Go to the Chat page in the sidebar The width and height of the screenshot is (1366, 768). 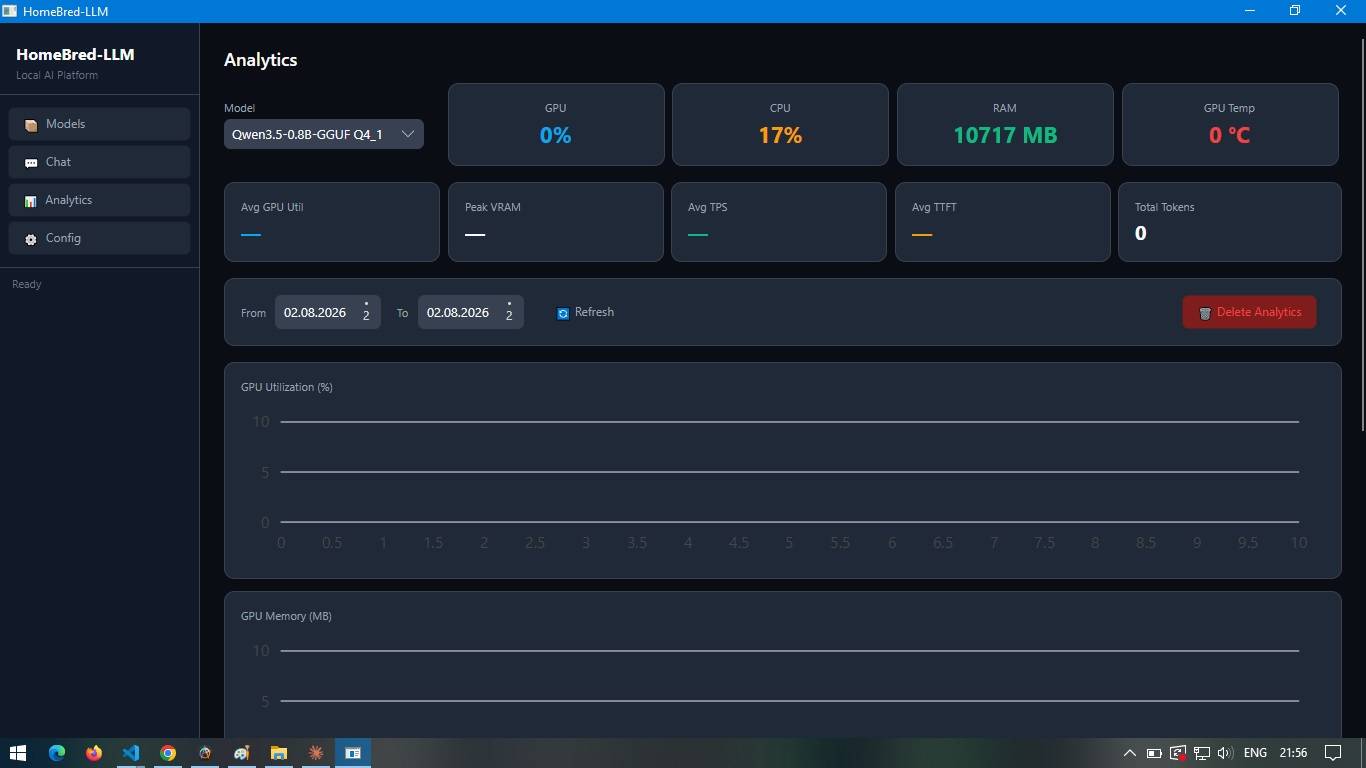click(x=100, y=162)
